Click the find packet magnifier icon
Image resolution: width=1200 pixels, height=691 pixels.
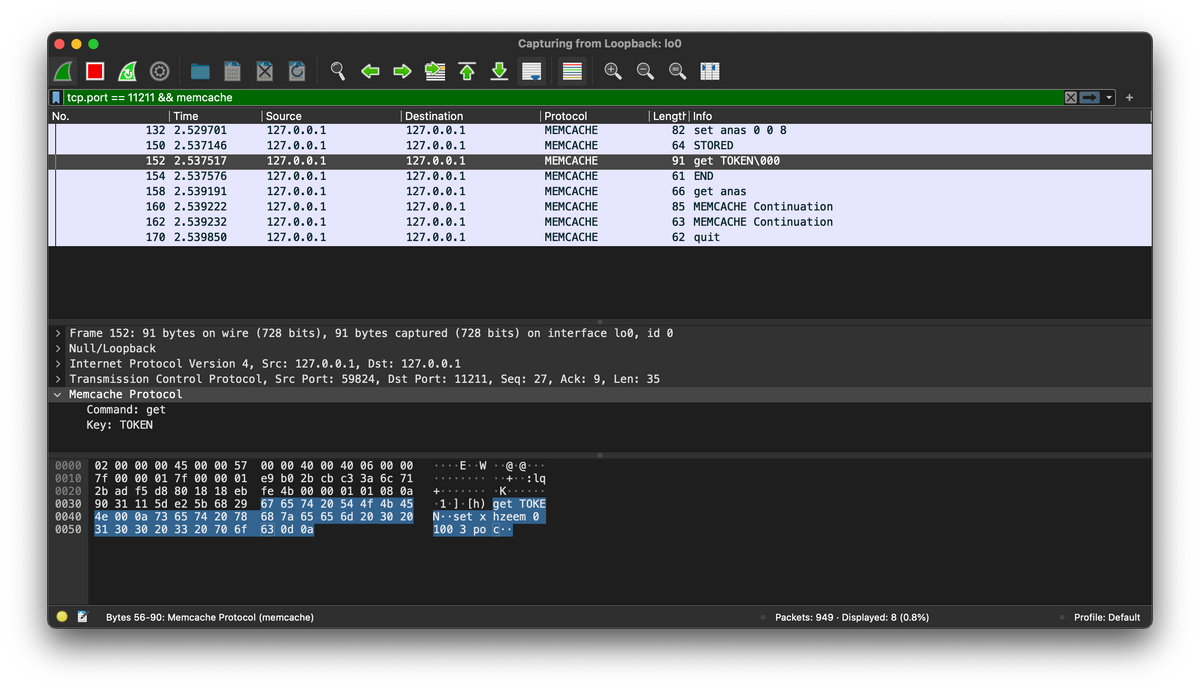(x=338, y=71)
